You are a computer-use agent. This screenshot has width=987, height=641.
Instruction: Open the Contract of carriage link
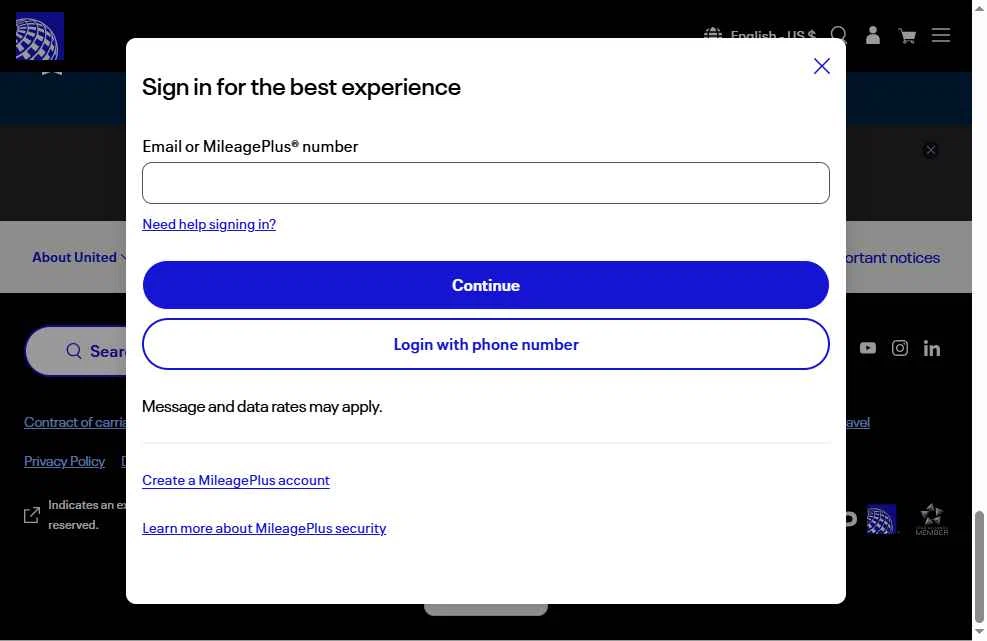pos(75,423)
